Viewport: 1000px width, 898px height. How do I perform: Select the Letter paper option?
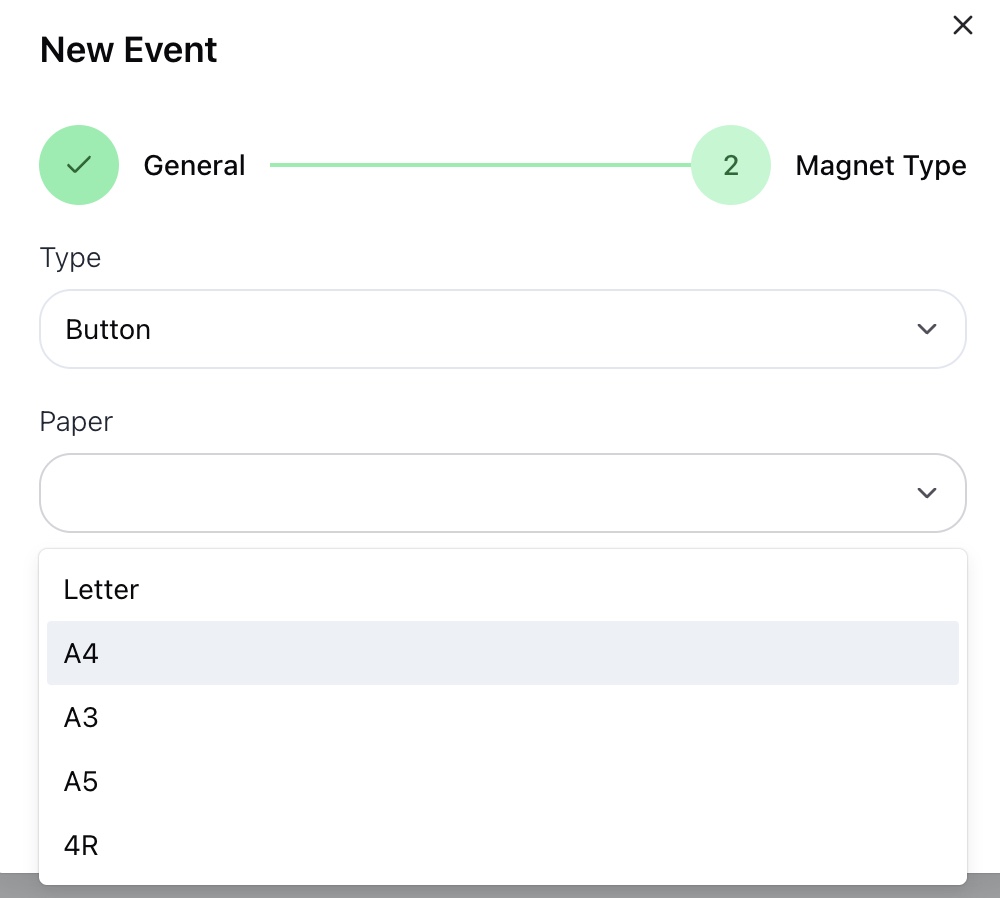[x=101, y=589]
